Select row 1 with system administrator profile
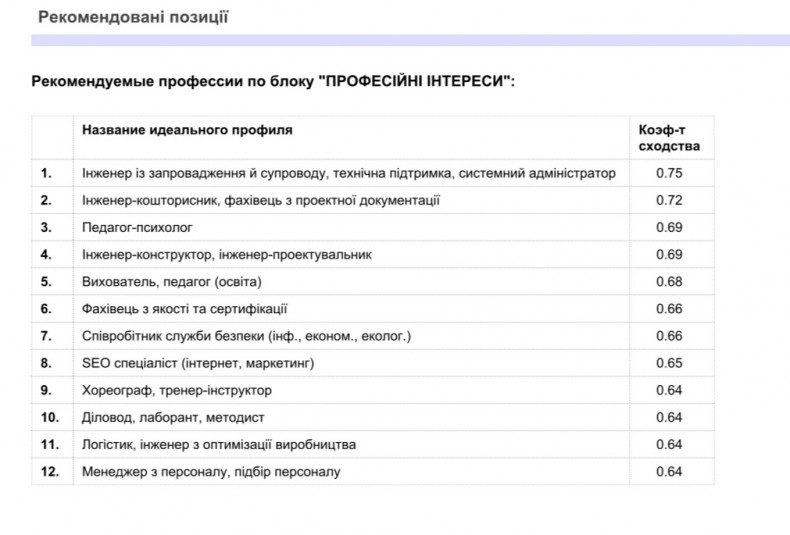Image resolution: width=790 pixels, height=535 pixels. tap(373, 173)
